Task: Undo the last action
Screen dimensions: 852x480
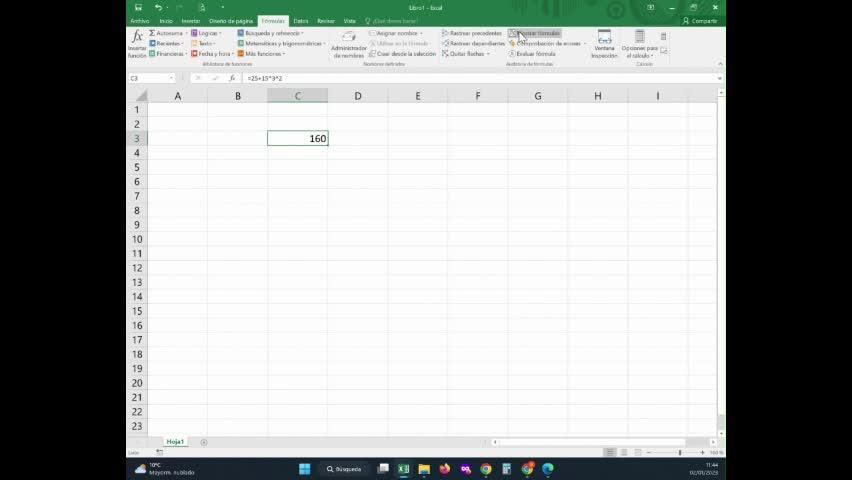Action: (x=158, y=8)
